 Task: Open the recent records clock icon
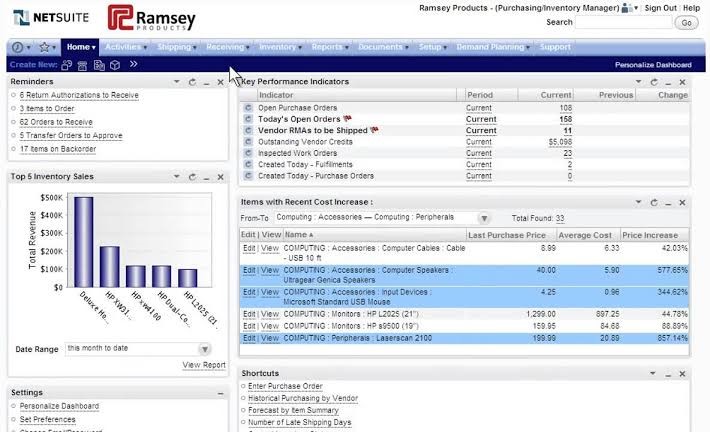(18, 47)
